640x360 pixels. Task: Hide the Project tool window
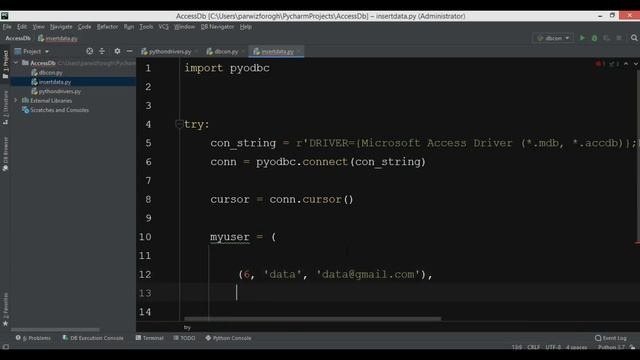pyautogui.click(x=129, y=51)
